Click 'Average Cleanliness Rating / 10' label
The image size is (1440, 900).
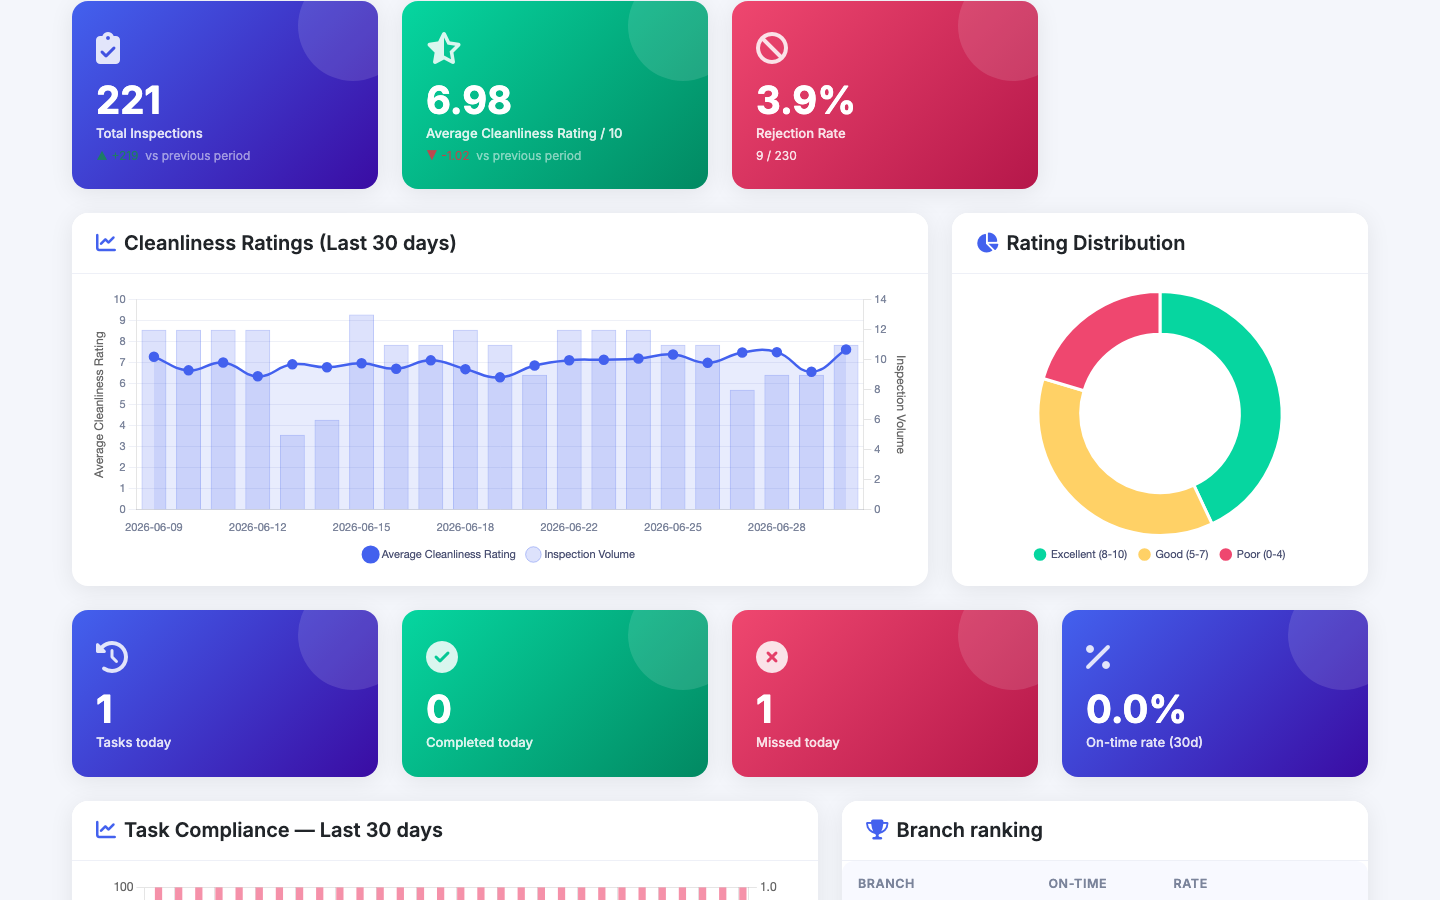[x=524, y=133]
